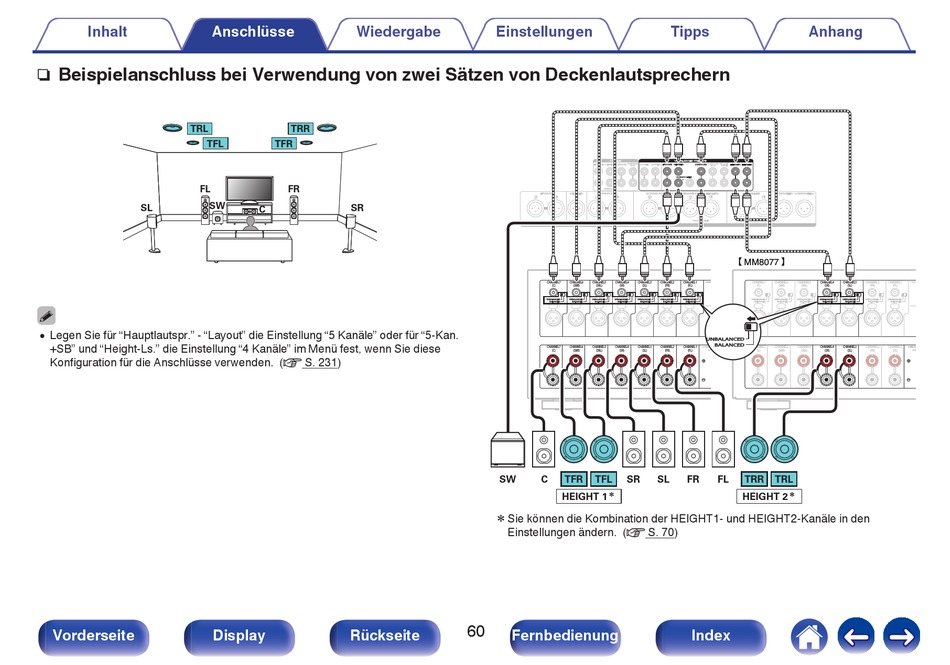Click the FR tower speaker in room illustration
This screenshot has width=950, height=665.
point(294,210)
